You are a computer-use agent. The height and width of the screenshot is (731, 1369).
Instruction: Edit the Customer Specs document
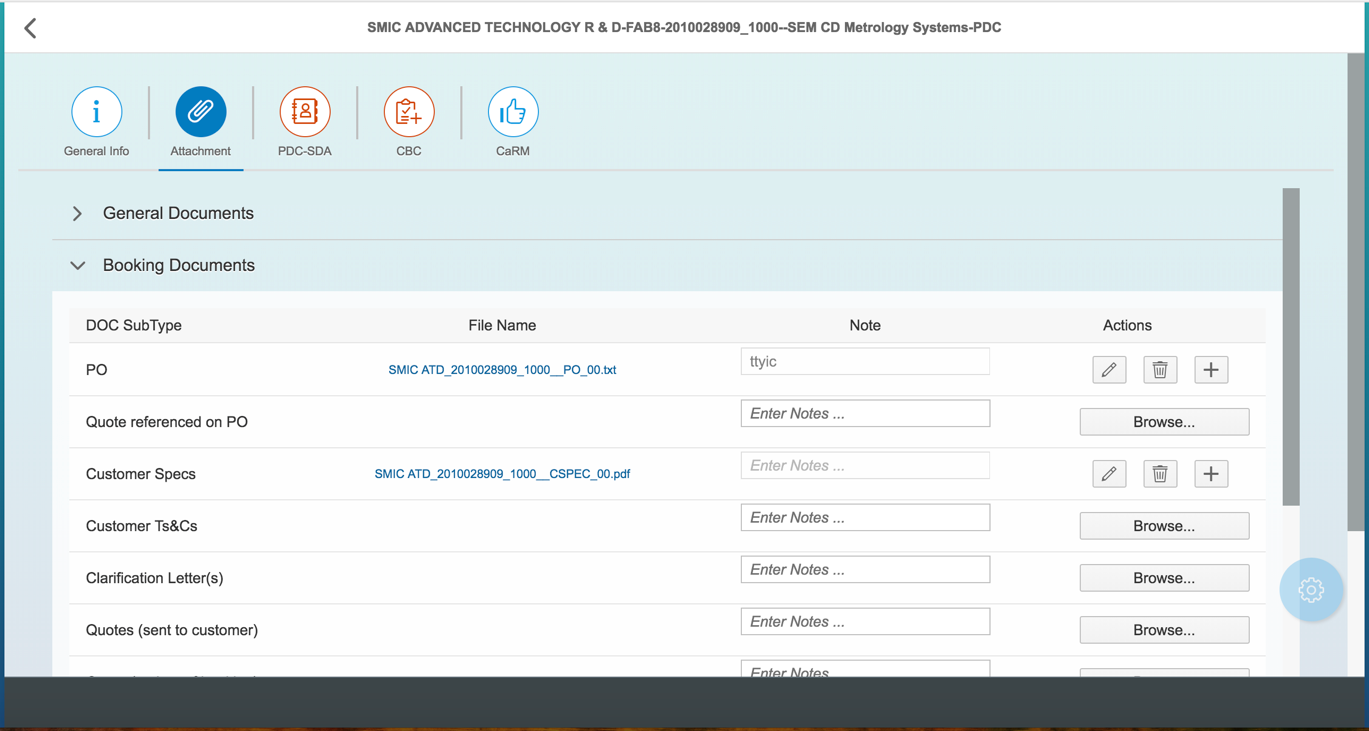(x=1109, y=474)
